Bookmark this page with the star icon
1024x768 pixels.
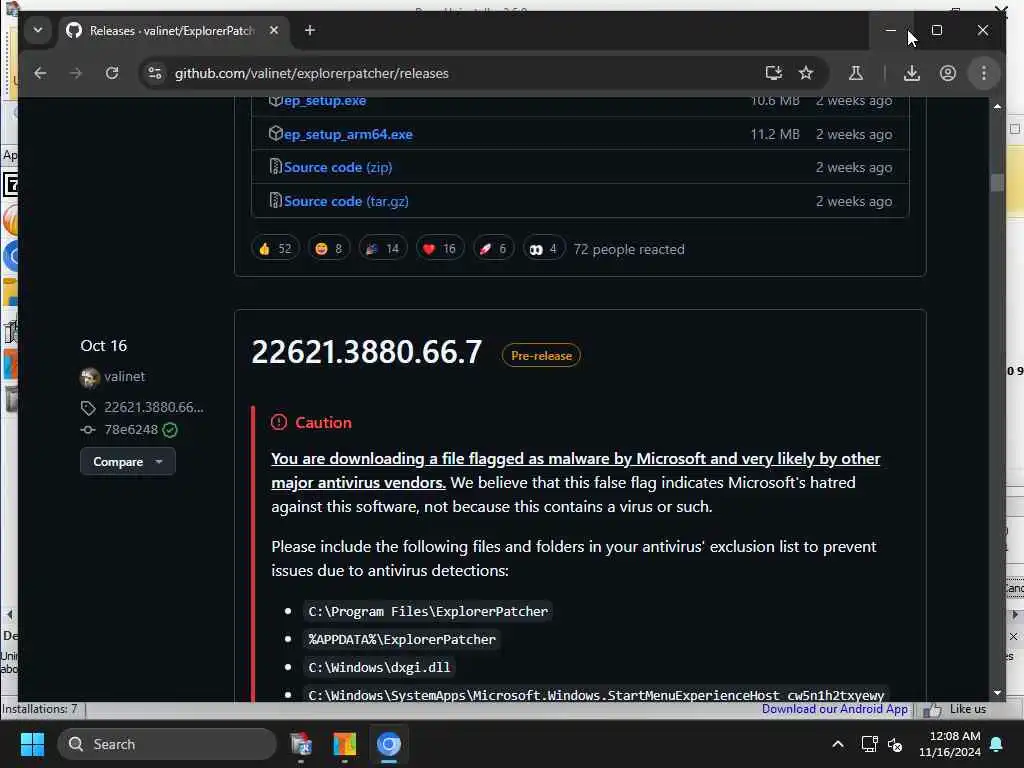click(806, 73)
